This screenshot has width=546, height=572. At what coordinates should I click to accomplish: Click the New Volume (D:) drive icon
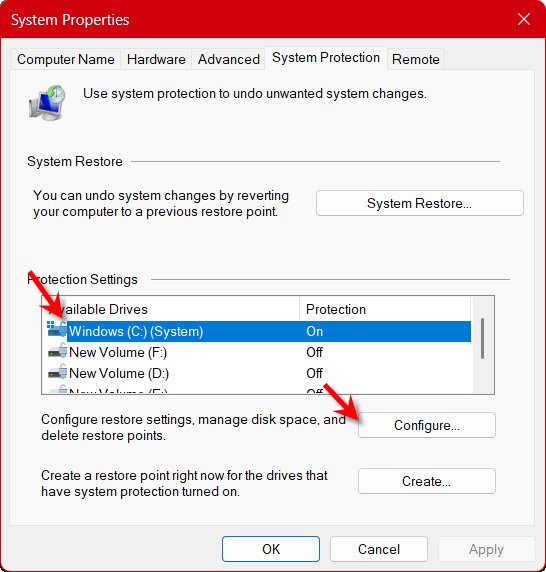click(58, 373)
